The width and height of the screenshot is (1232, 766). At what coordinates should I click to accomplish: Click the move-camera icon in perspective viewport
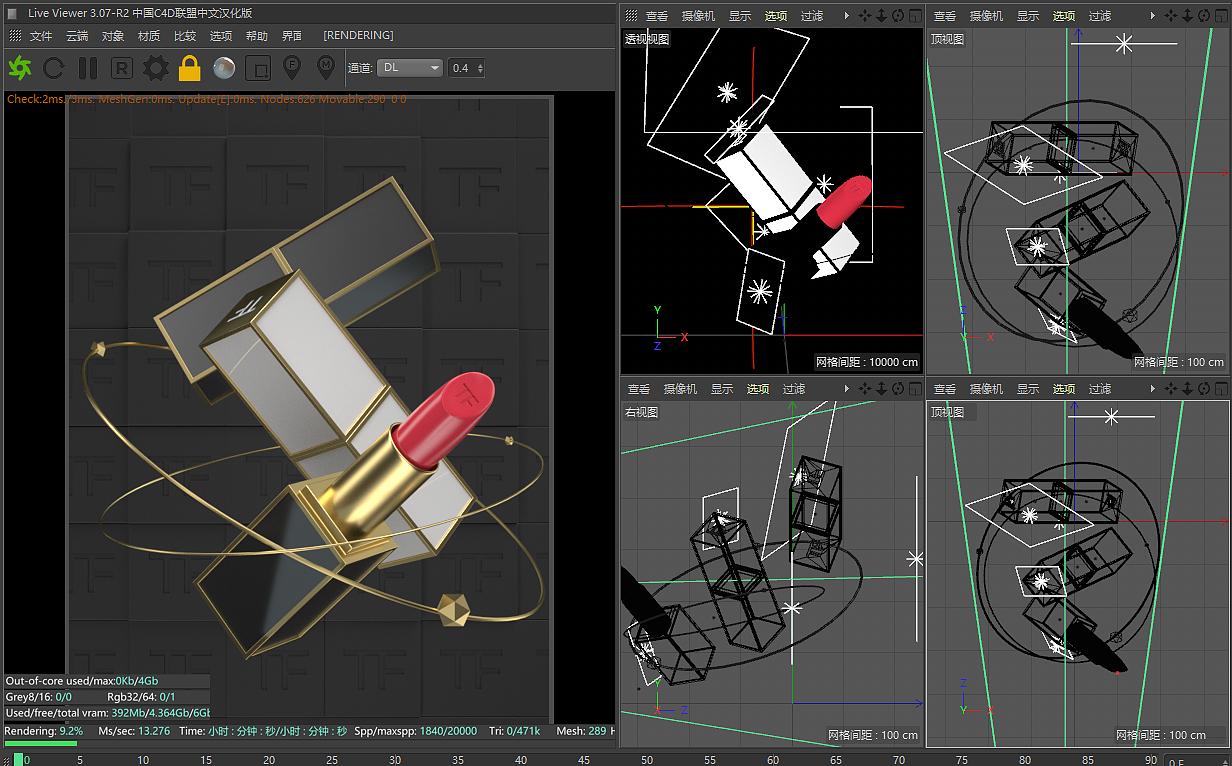pos(865,16)
